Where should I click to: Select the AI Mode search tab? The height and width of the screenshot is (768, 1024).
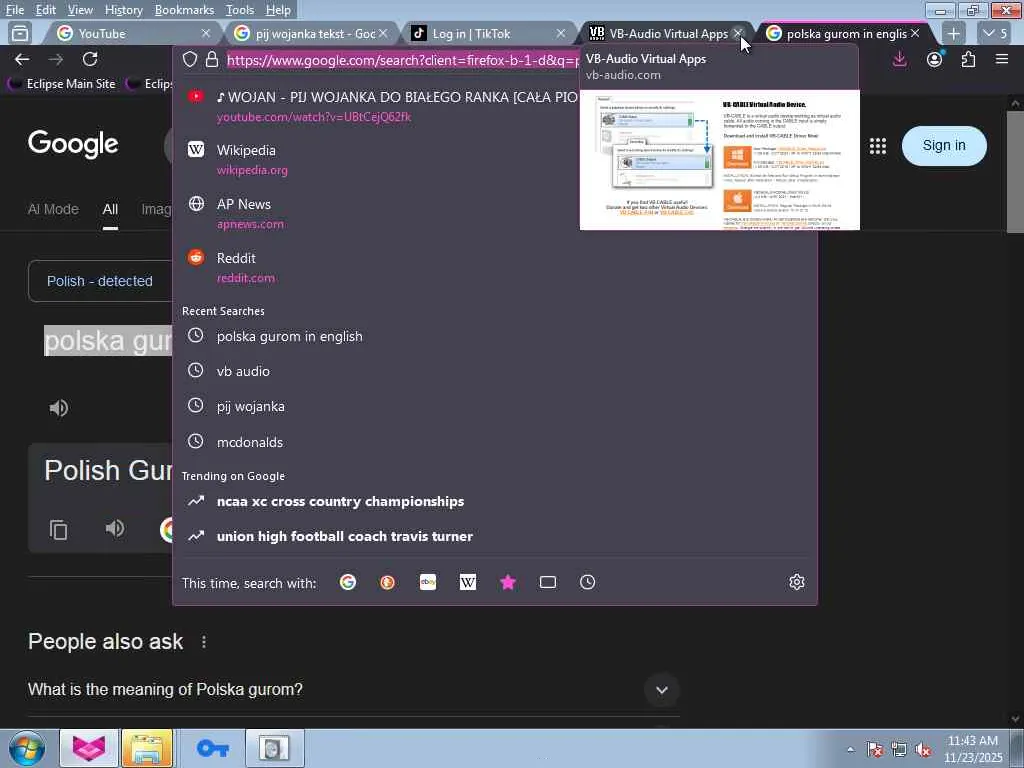53,209
